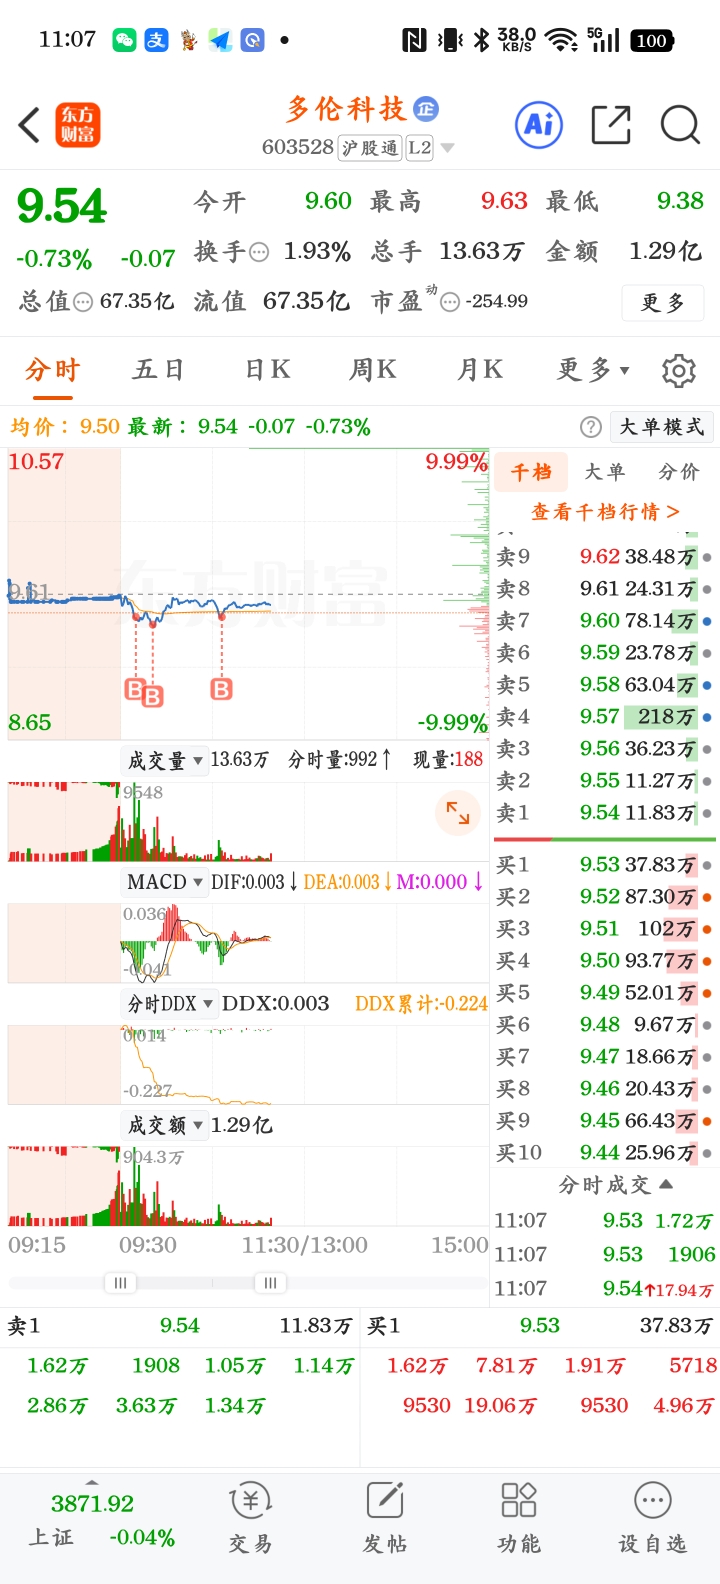
Task: Select the 买10 9.44 order row
Action: point(605,1153)
